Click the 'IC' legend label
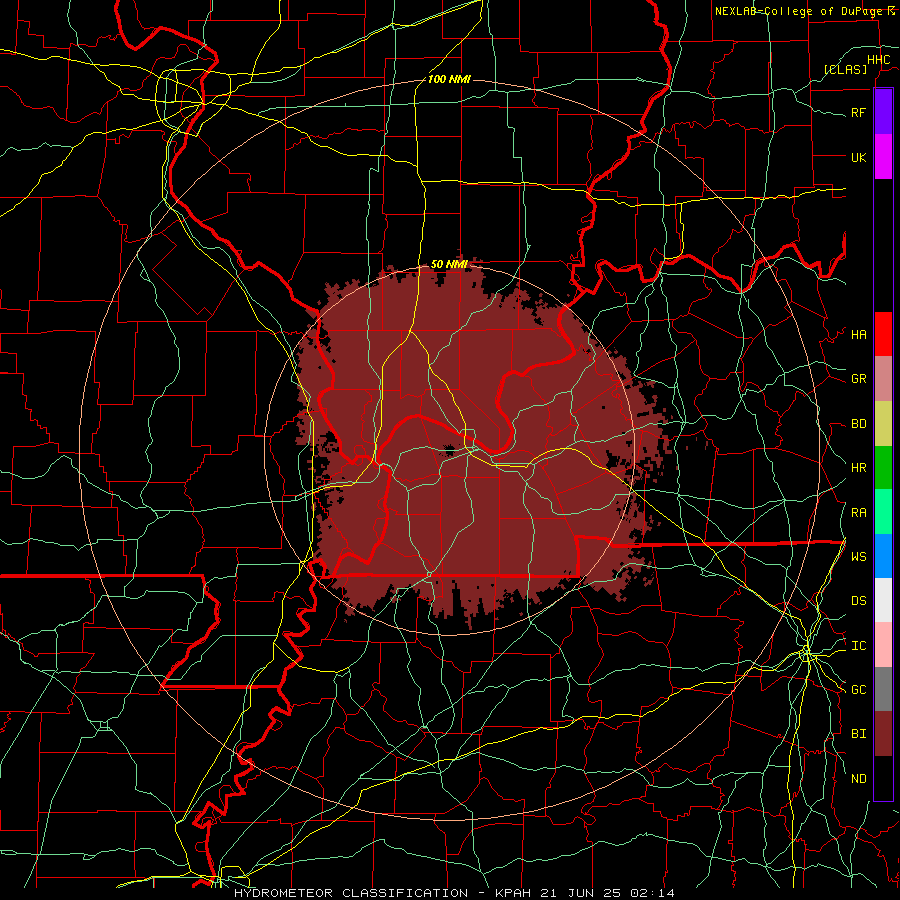The width and height of the screenshot is (900, 900). click(x=859, y=646)
